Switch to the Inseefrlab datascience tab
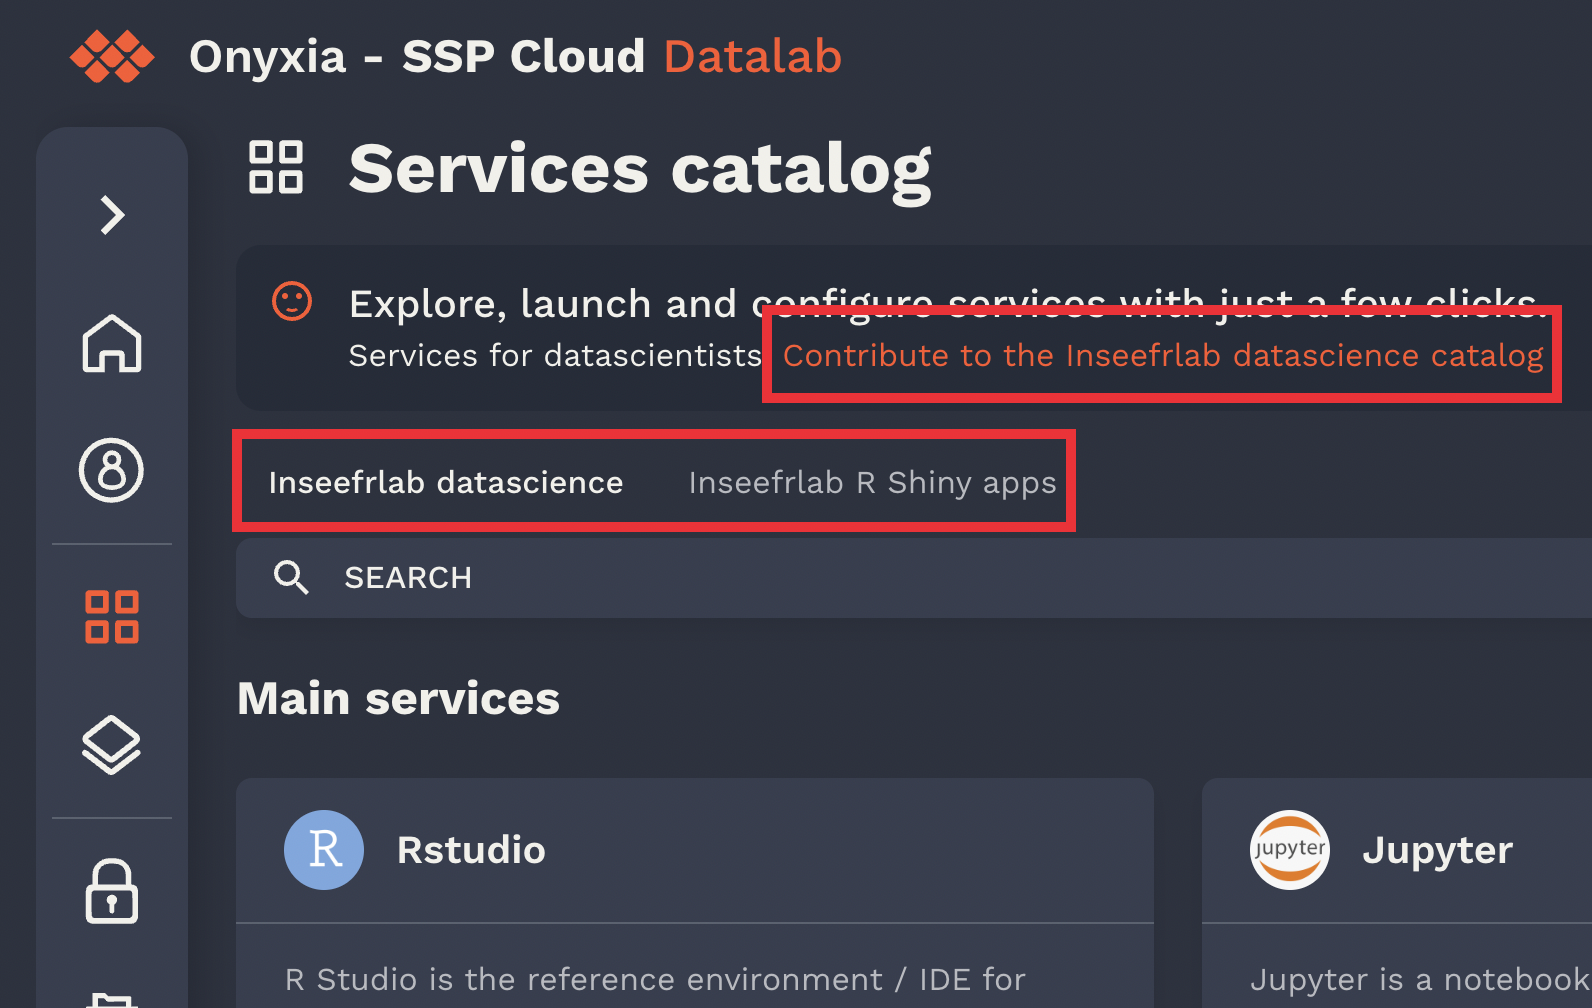 (x=446, y=483)
